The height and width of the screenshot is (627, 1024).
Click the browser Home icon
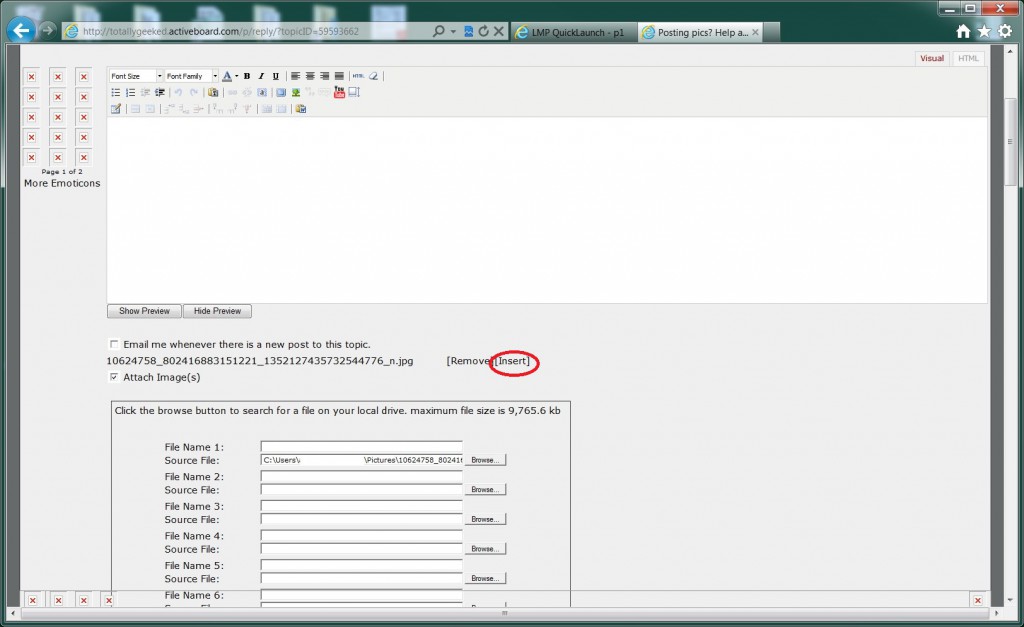963,32
